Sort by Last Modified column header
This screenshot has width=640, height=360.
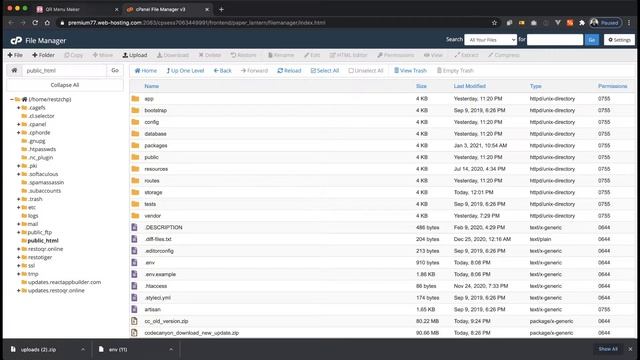(x=469, y=86)
